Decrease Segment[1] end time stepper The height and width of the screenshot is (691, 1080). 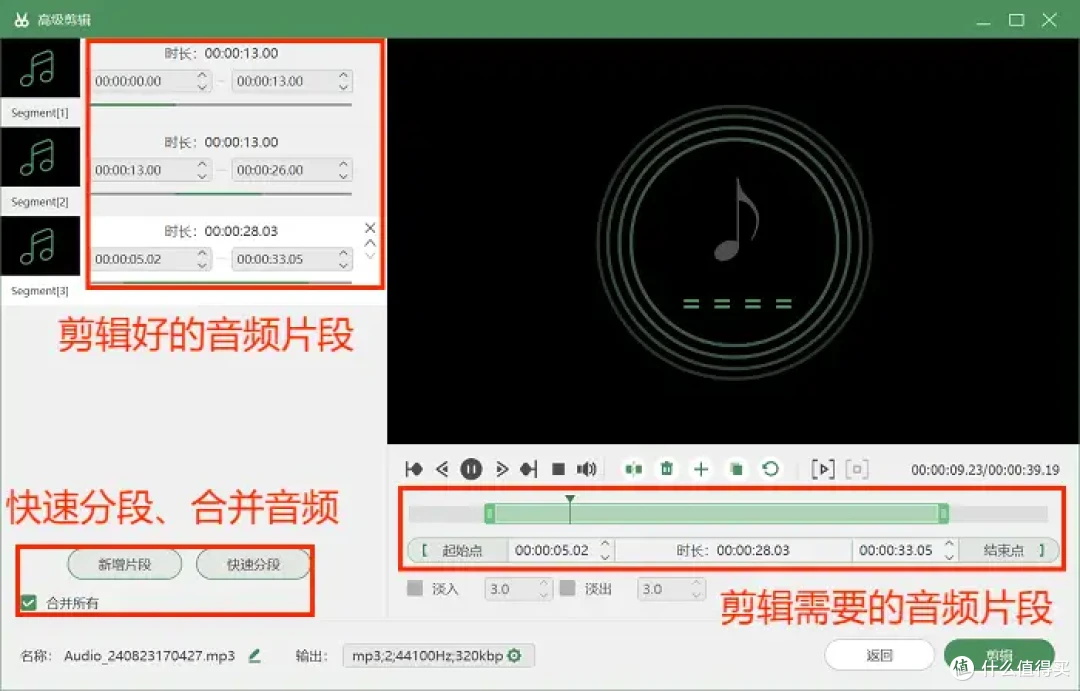coord(344,87)
